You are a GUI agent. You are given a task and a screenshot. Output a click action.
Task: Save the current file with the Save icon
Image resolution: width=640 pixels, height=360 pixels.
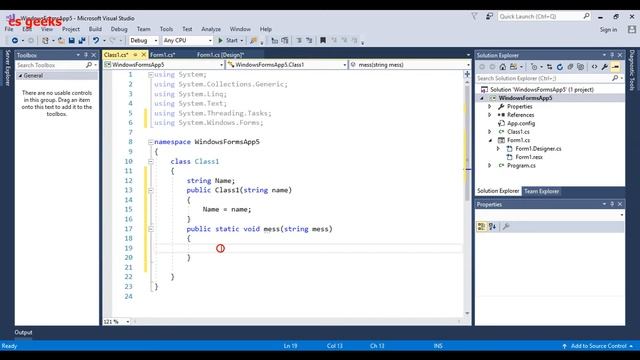pos(71,40)
